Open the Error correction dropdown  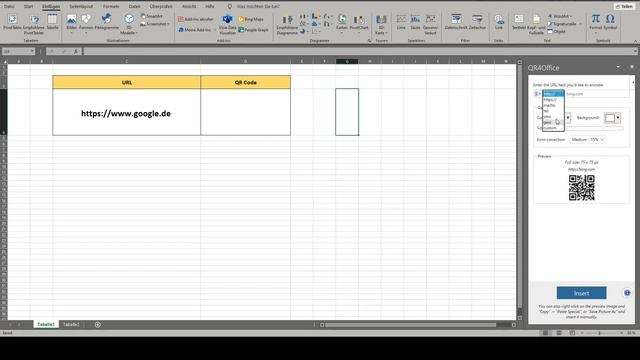click(x=587, y=140)
